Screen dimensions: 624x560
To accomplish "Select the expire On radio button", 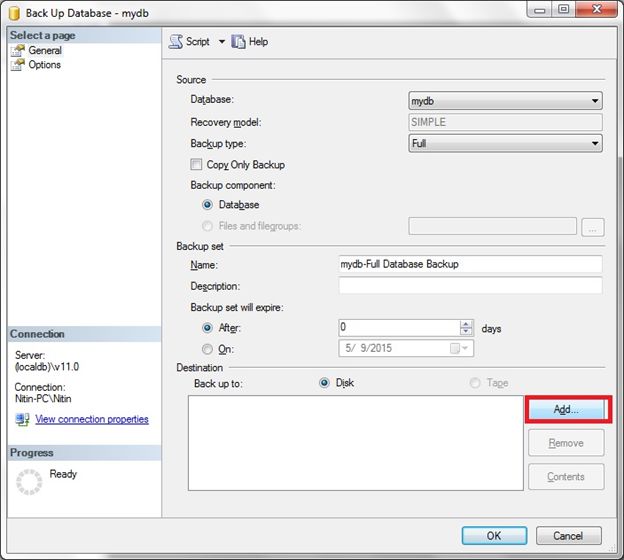I will pos(207,349).
